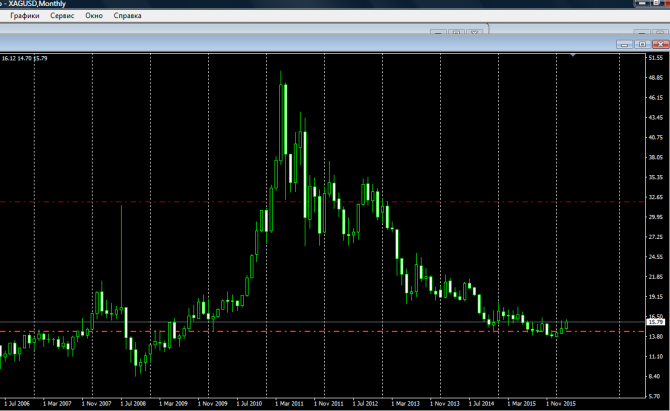Click the 1 Nov 2007 date label
Screen dimensions: 670x411
point(96,403)
